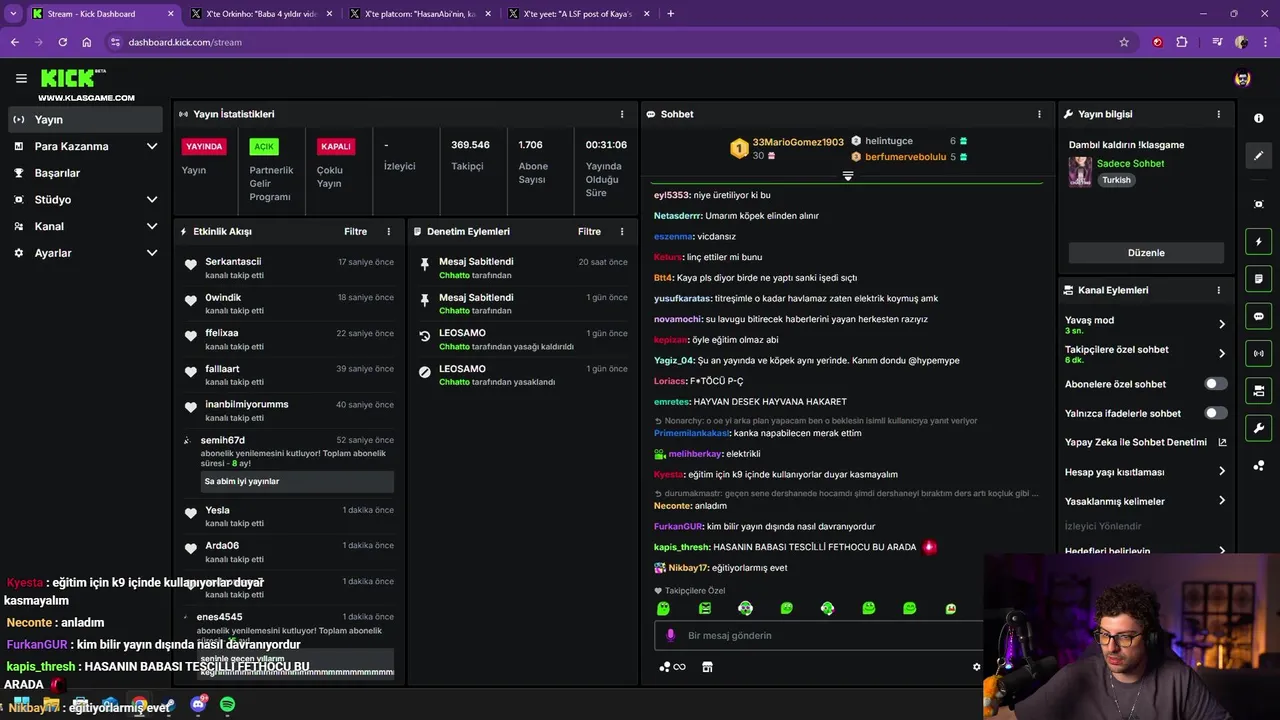Switch to the X'te platcom browser tab
1280x720 pixels.
point(420,14)
